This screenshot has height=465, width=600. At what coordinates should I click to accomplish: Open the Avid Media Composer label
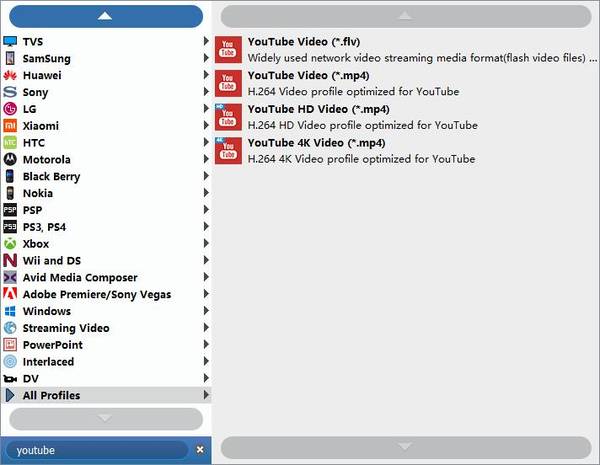click(80, 277)
